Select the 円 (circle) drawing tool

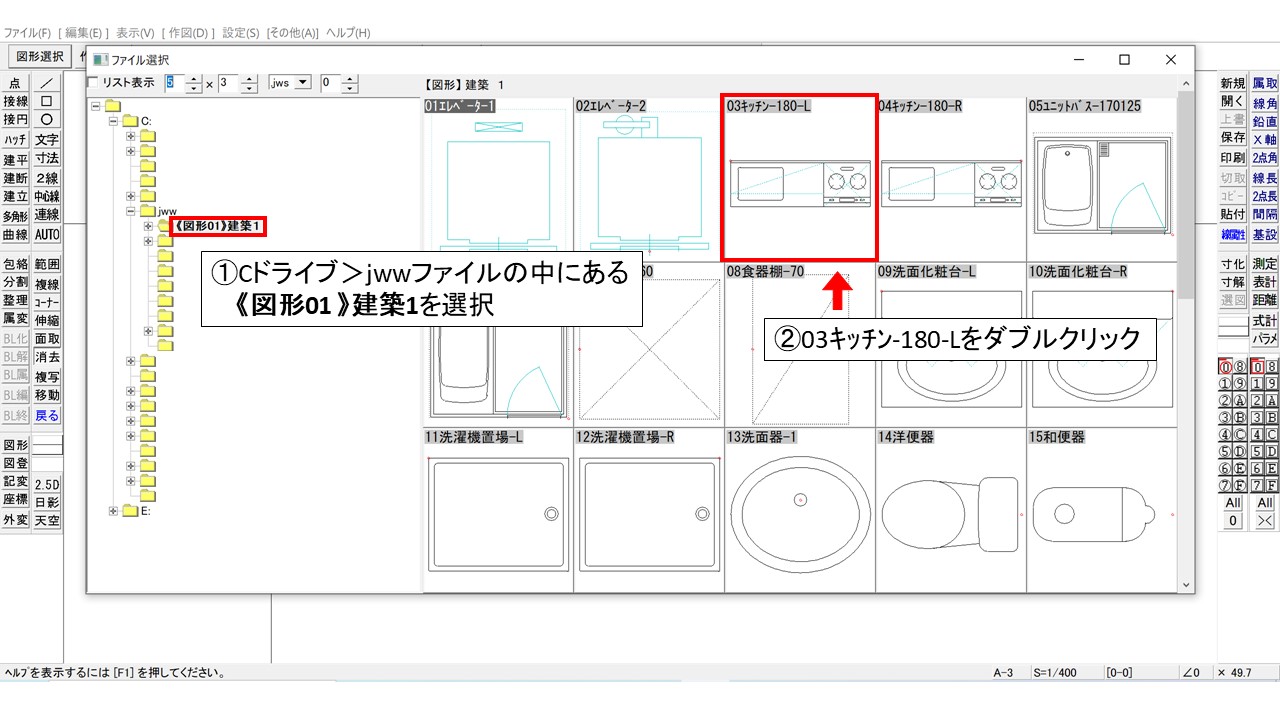[x=46, y=119]
